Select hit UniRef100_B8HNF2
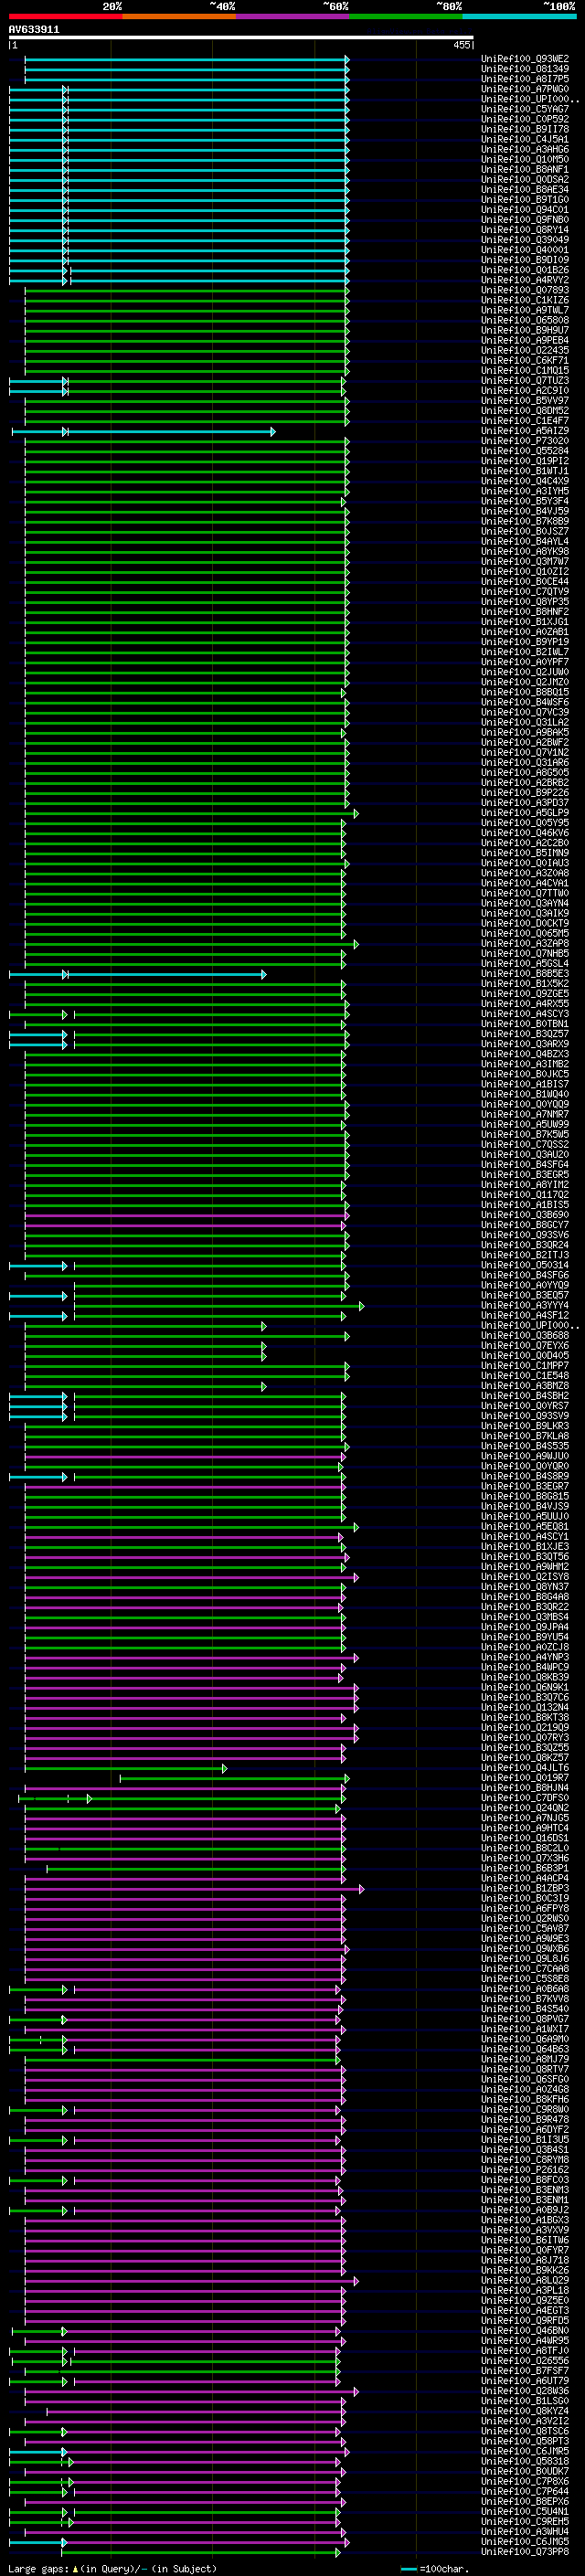Viewport: 585px width, 2576px height. [x=525, y=611]
